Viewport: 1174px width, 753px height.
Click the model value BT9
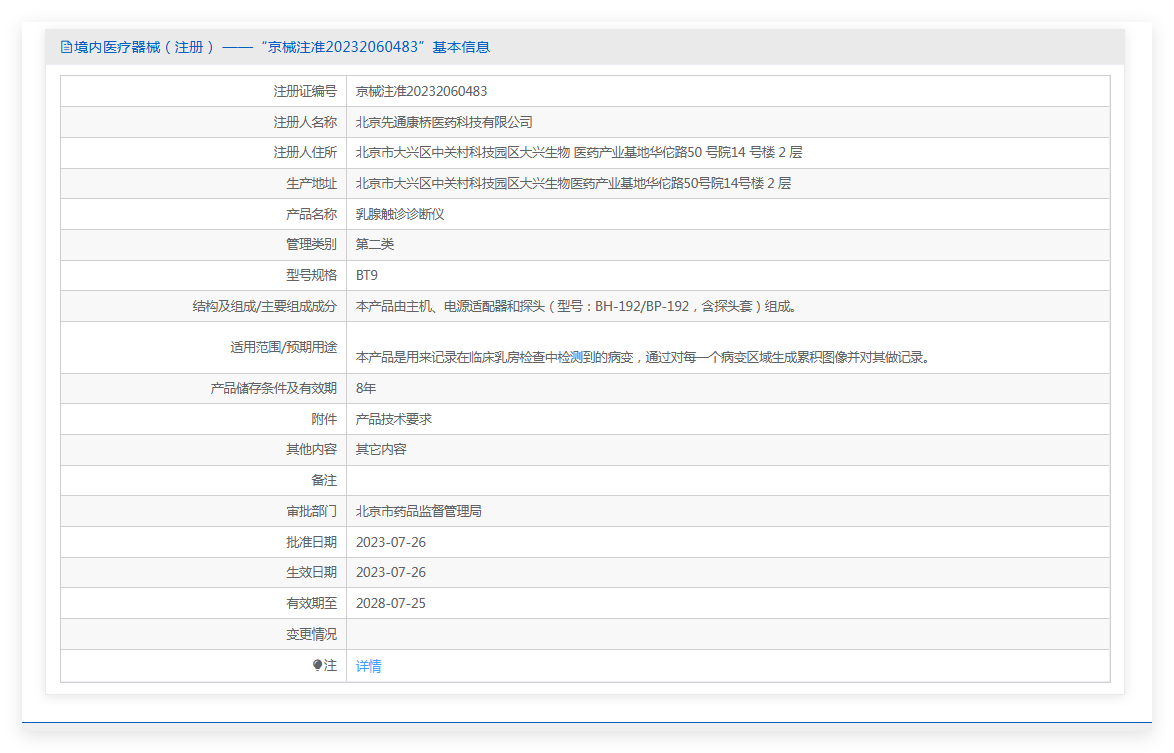pos(367,275)
